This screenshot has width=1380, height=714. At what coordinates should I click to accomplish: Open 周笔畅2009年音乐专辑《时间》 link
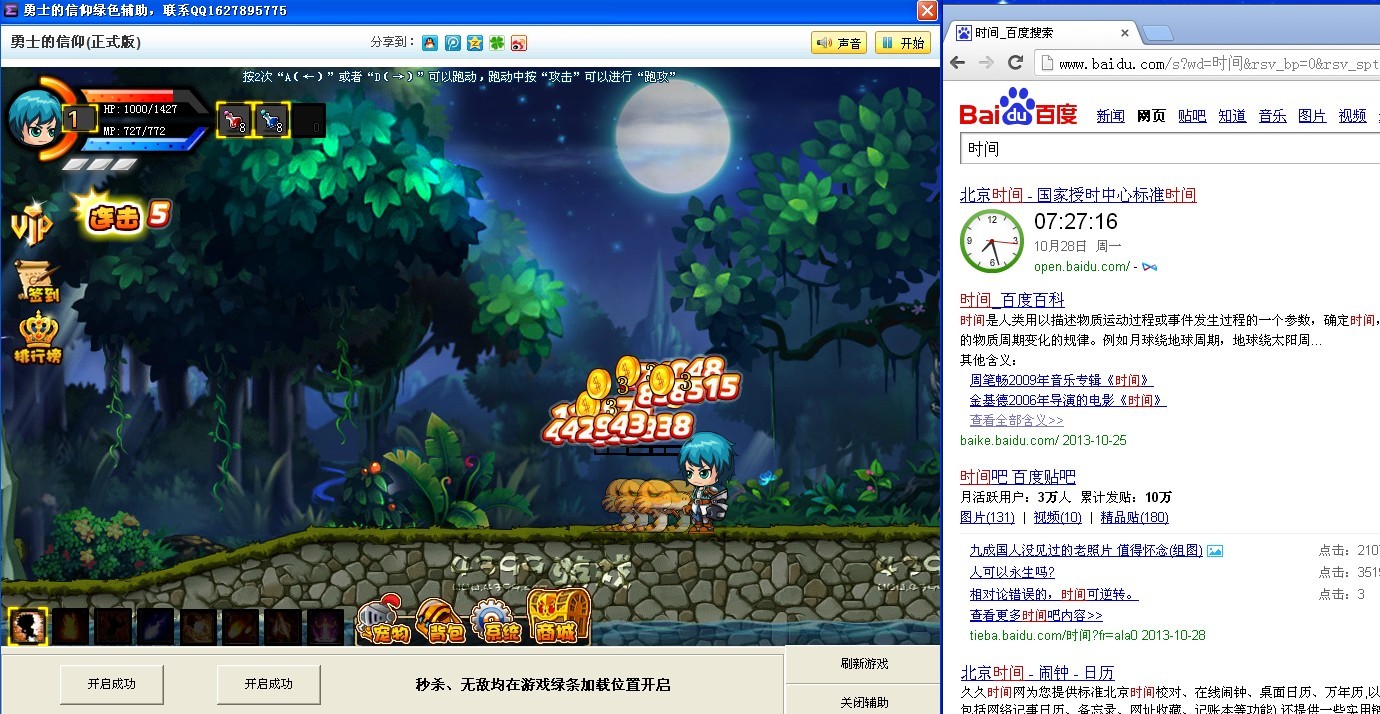pyautogui.click(x=1061, y=380)
